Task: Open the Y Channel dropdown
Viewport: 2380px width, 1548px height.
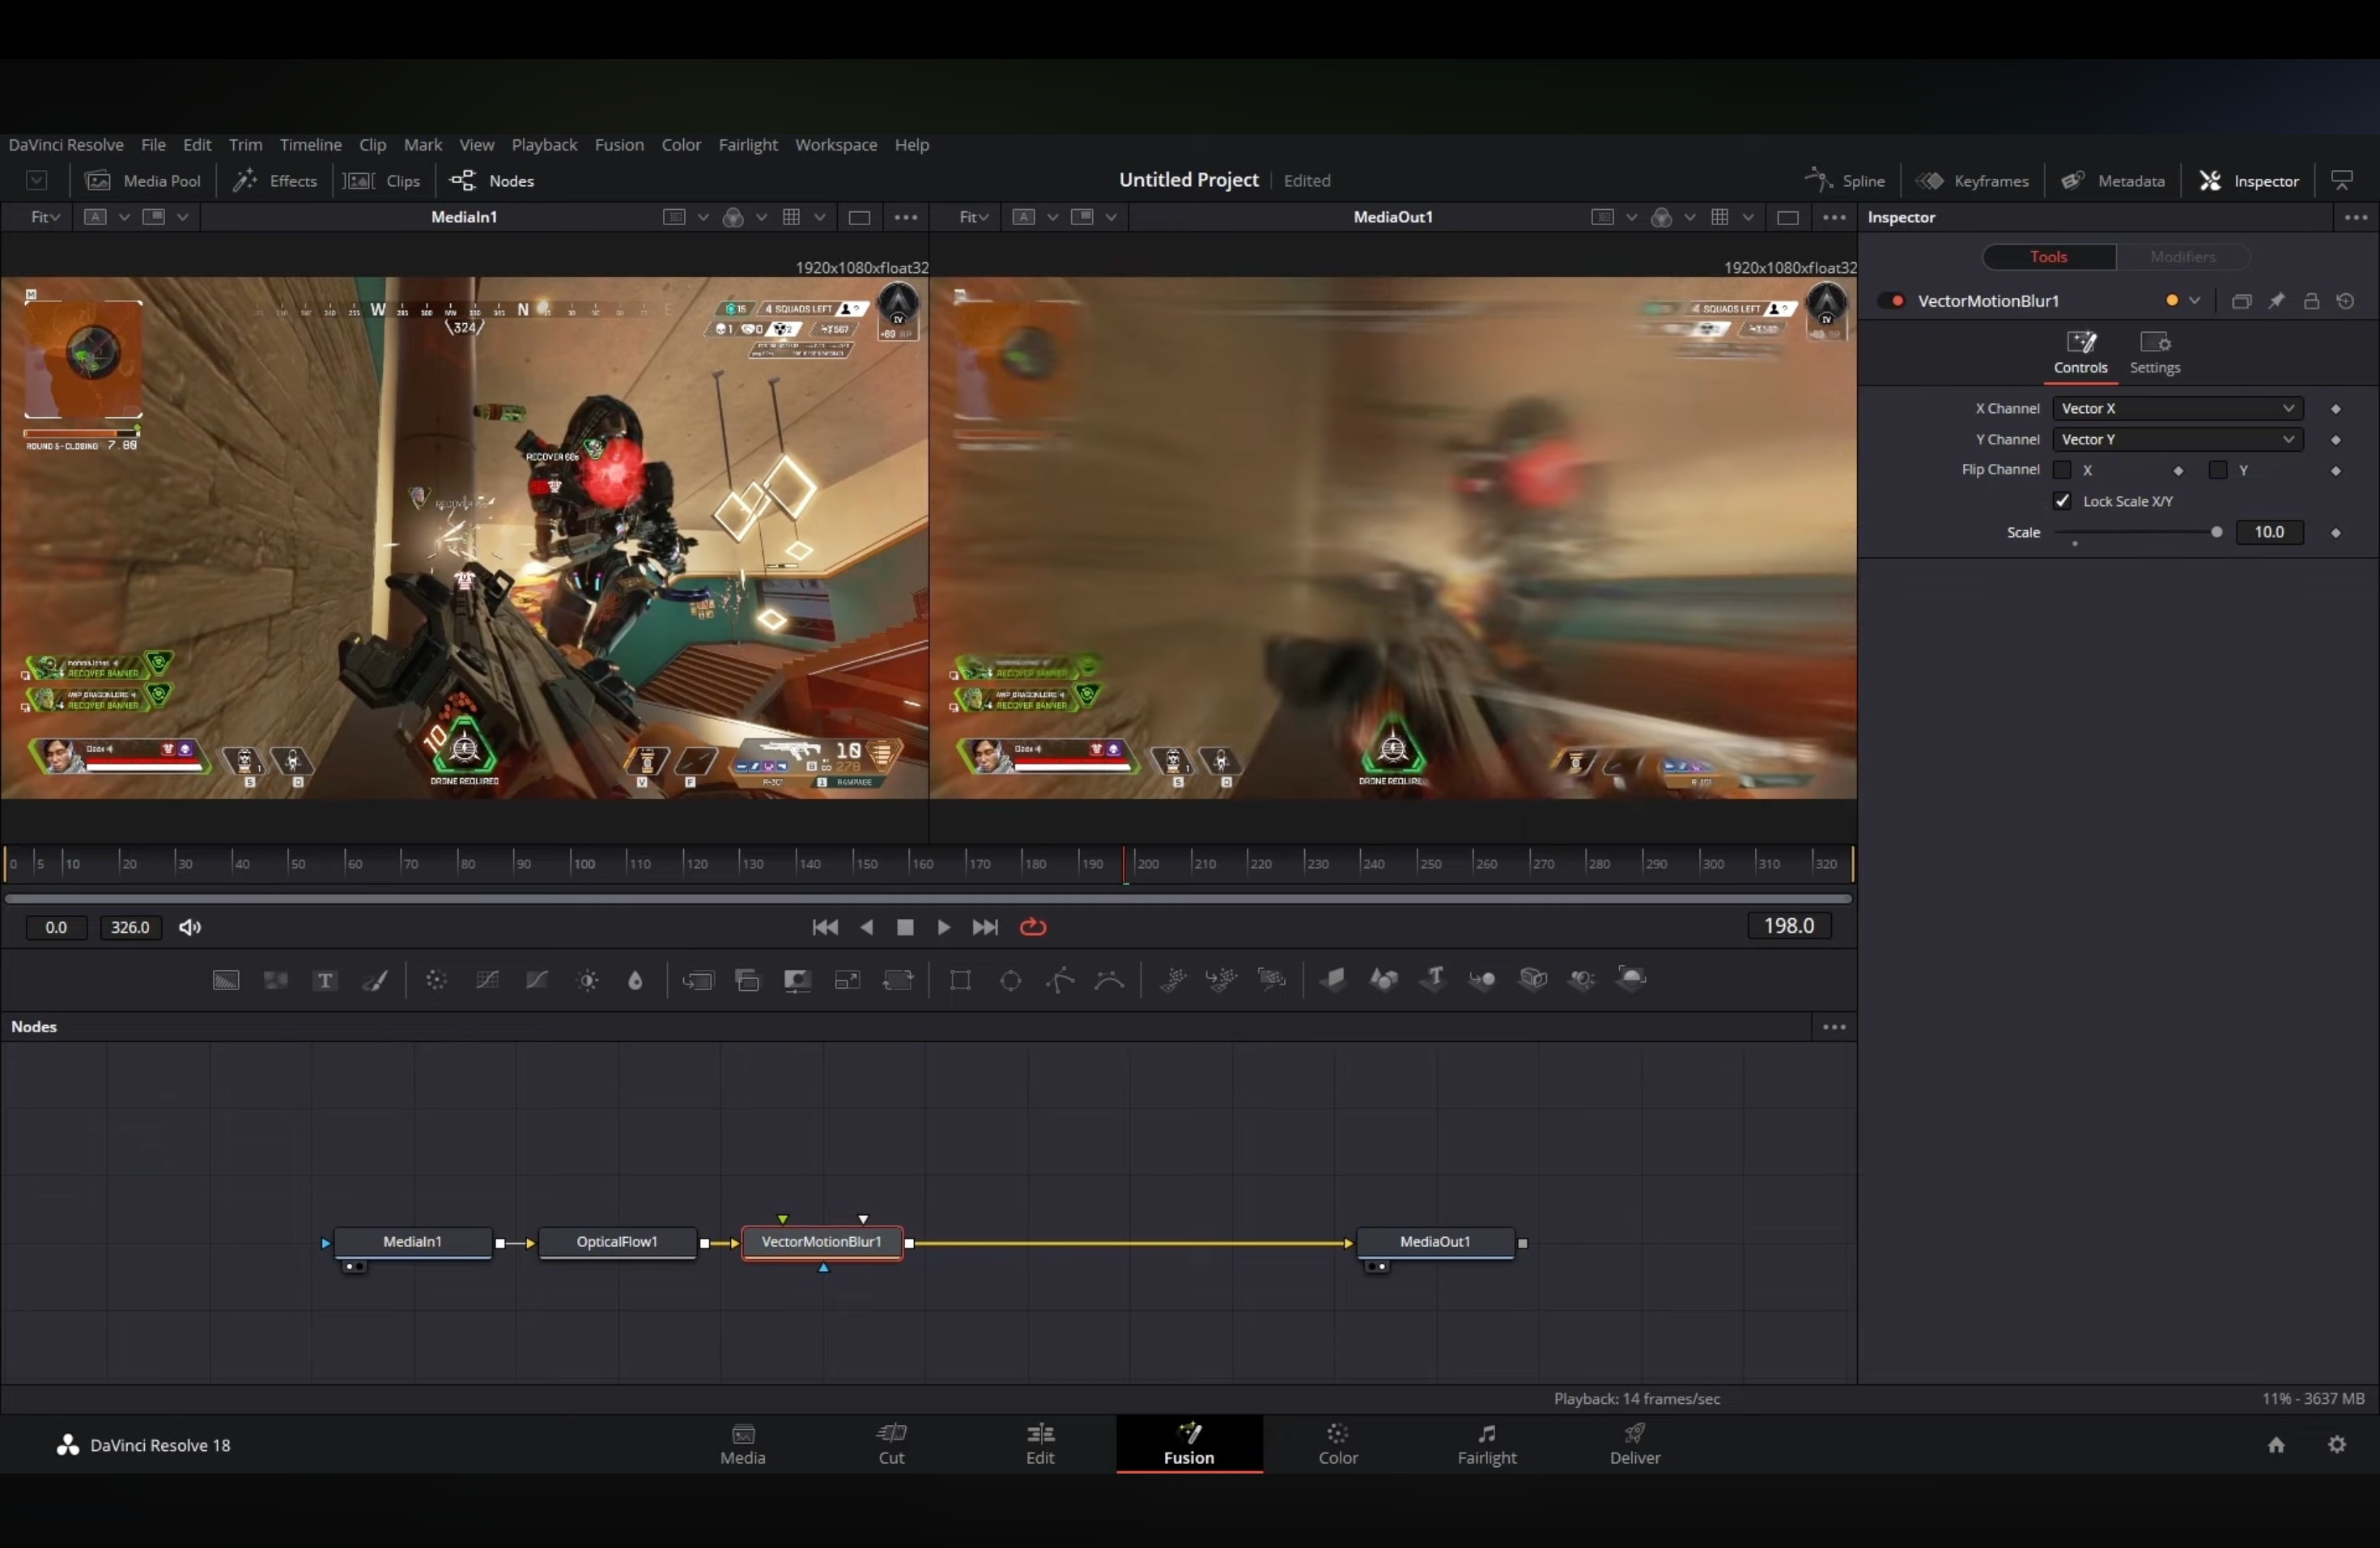Action: coord(2177,439)
